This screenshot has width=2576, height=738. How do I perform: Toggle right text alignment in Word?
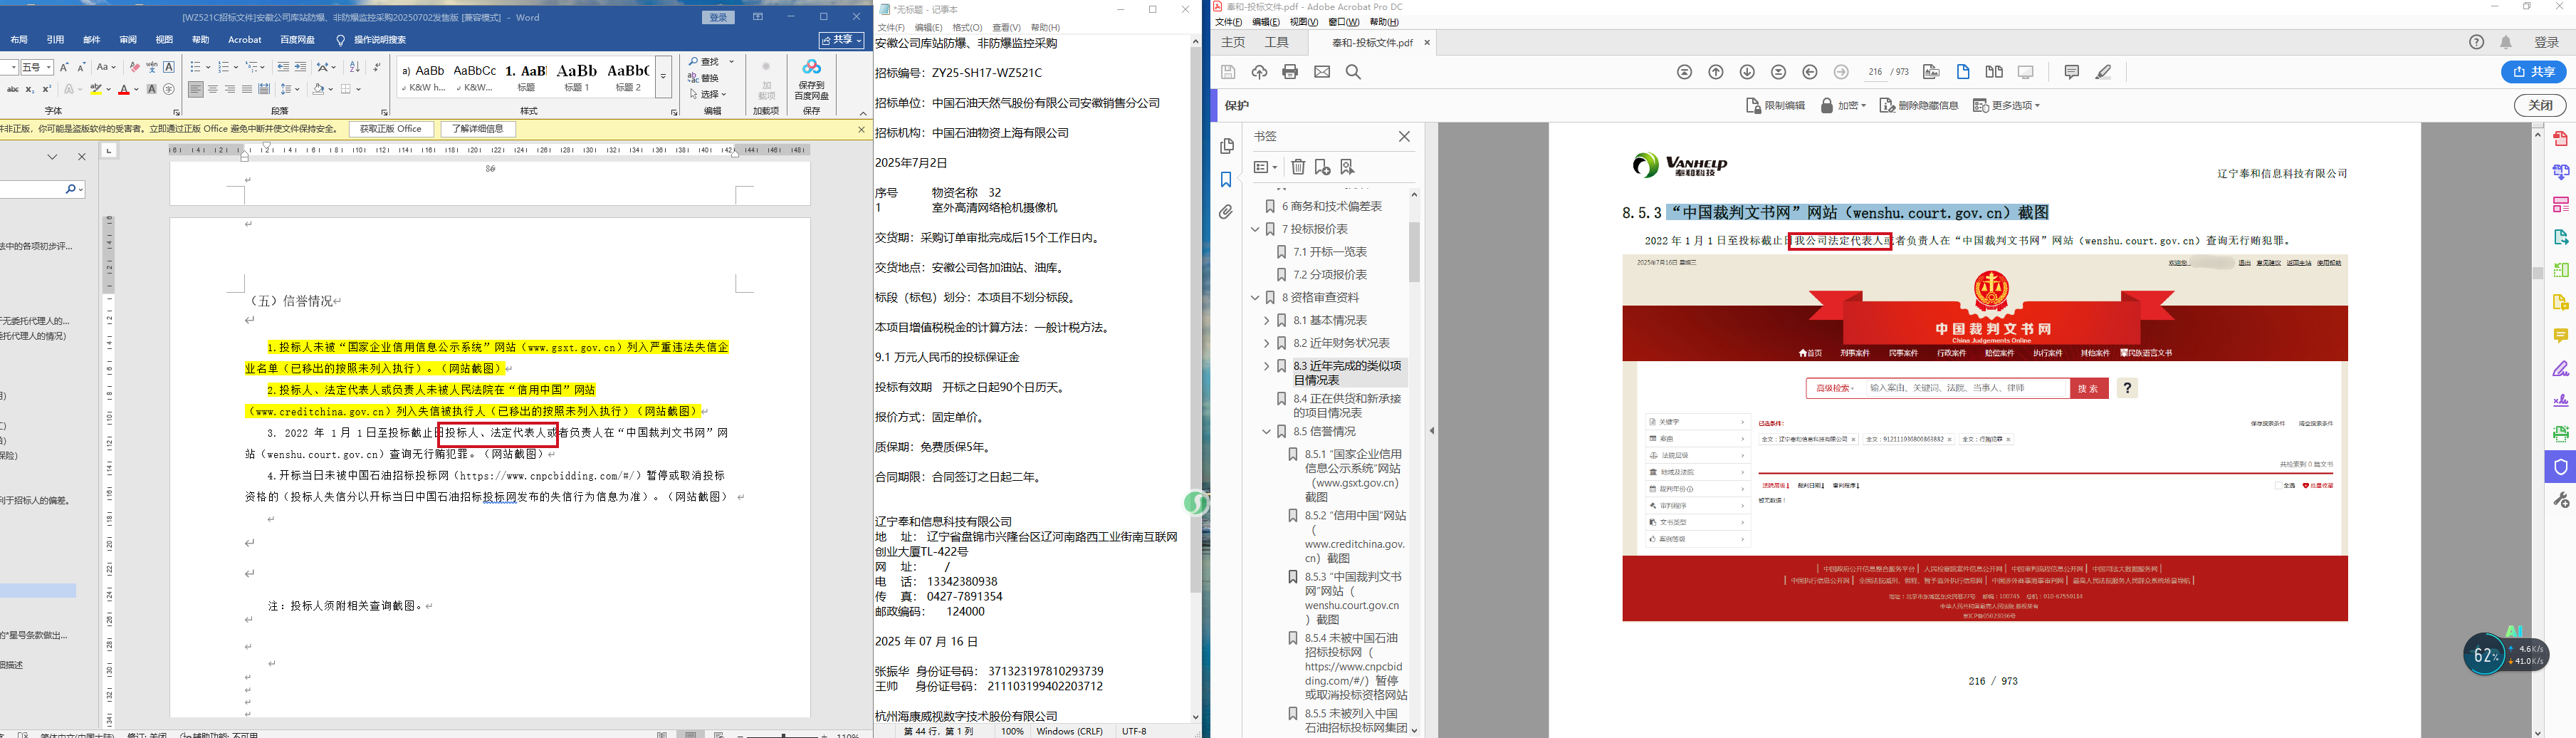click(x=230, y=89)
